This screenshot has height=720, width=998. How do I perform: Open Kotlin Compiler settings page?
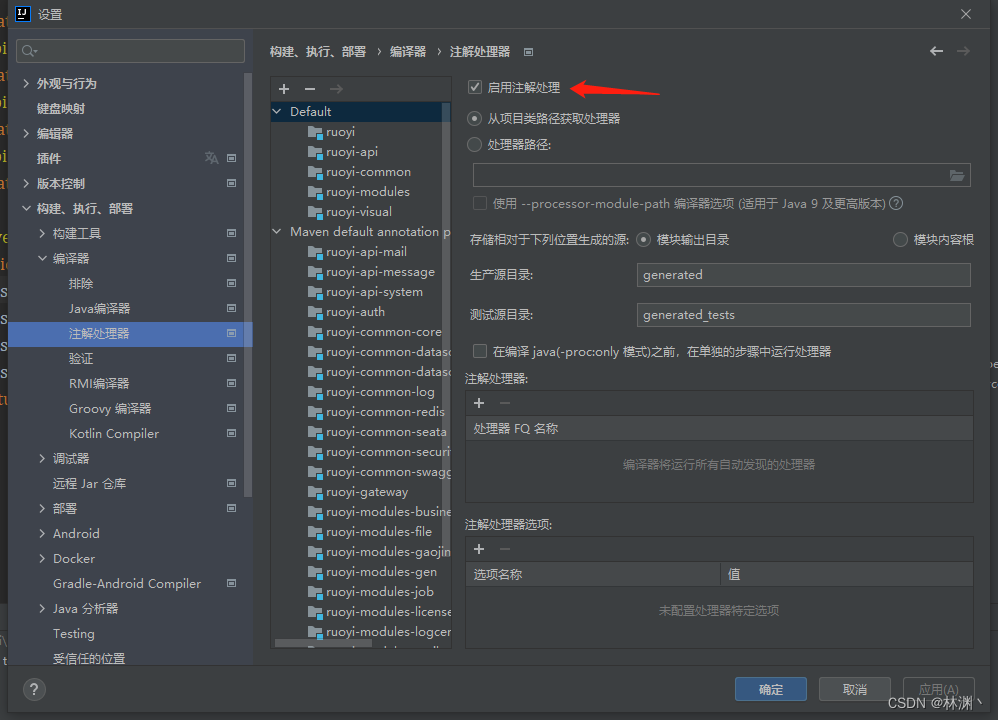pos(114,434)
